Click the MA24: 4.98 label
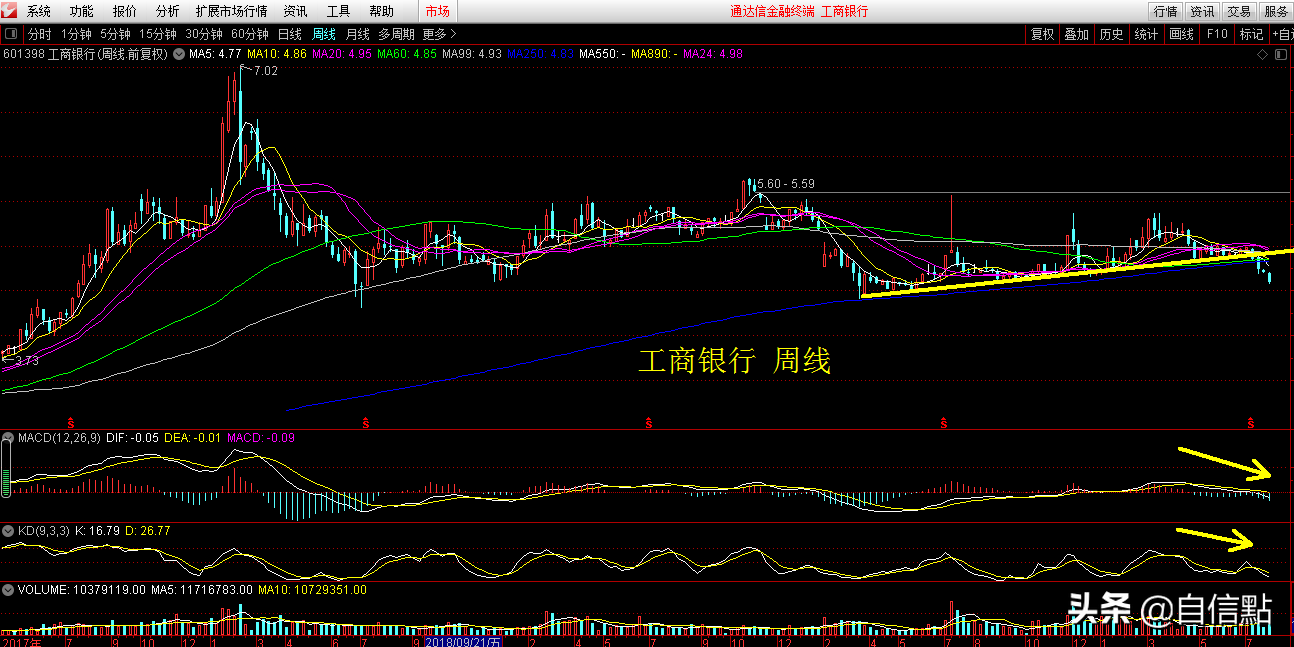1294x647 pixels. tap(713, 54)
